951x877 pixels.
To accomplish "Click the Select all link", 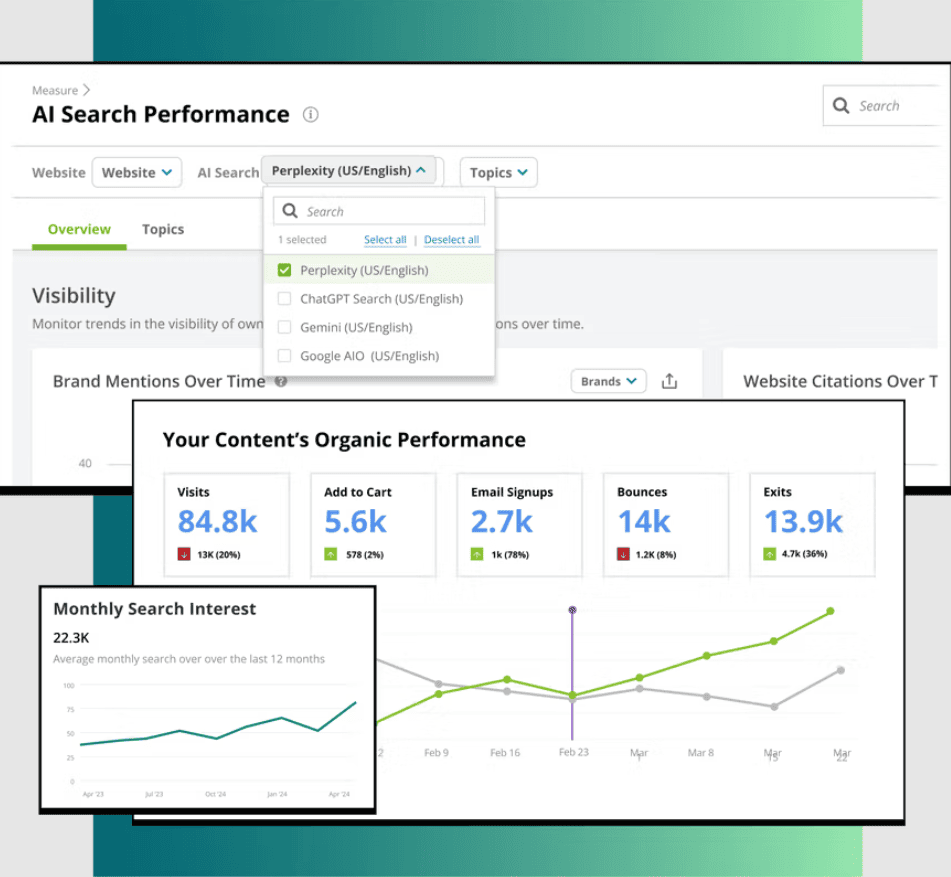I will (385, 240).
